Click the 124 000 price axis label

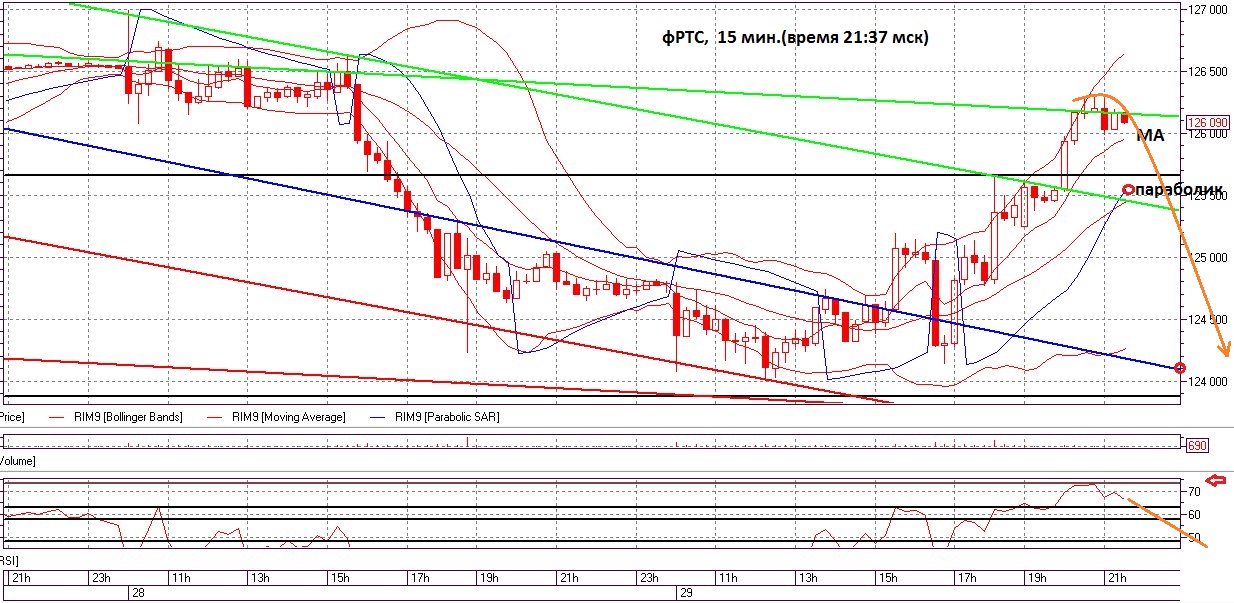point(1207,381)
